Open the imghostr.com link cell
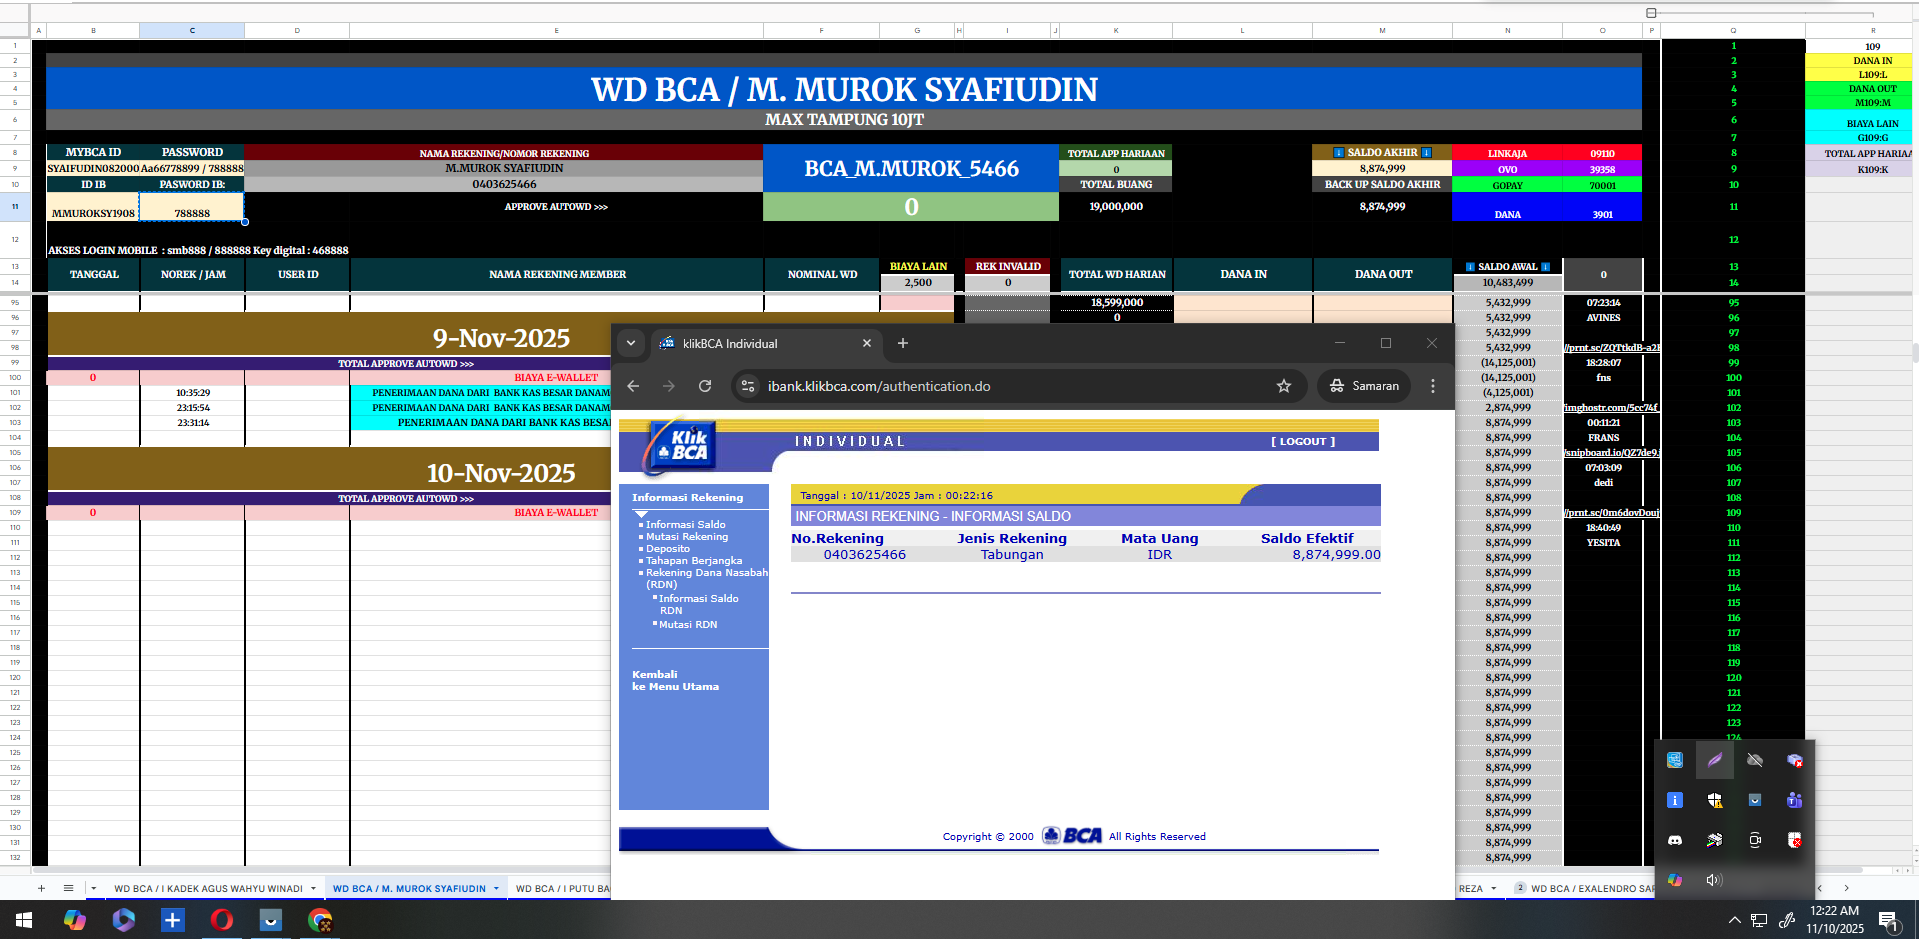 (x=1611, y=408)
